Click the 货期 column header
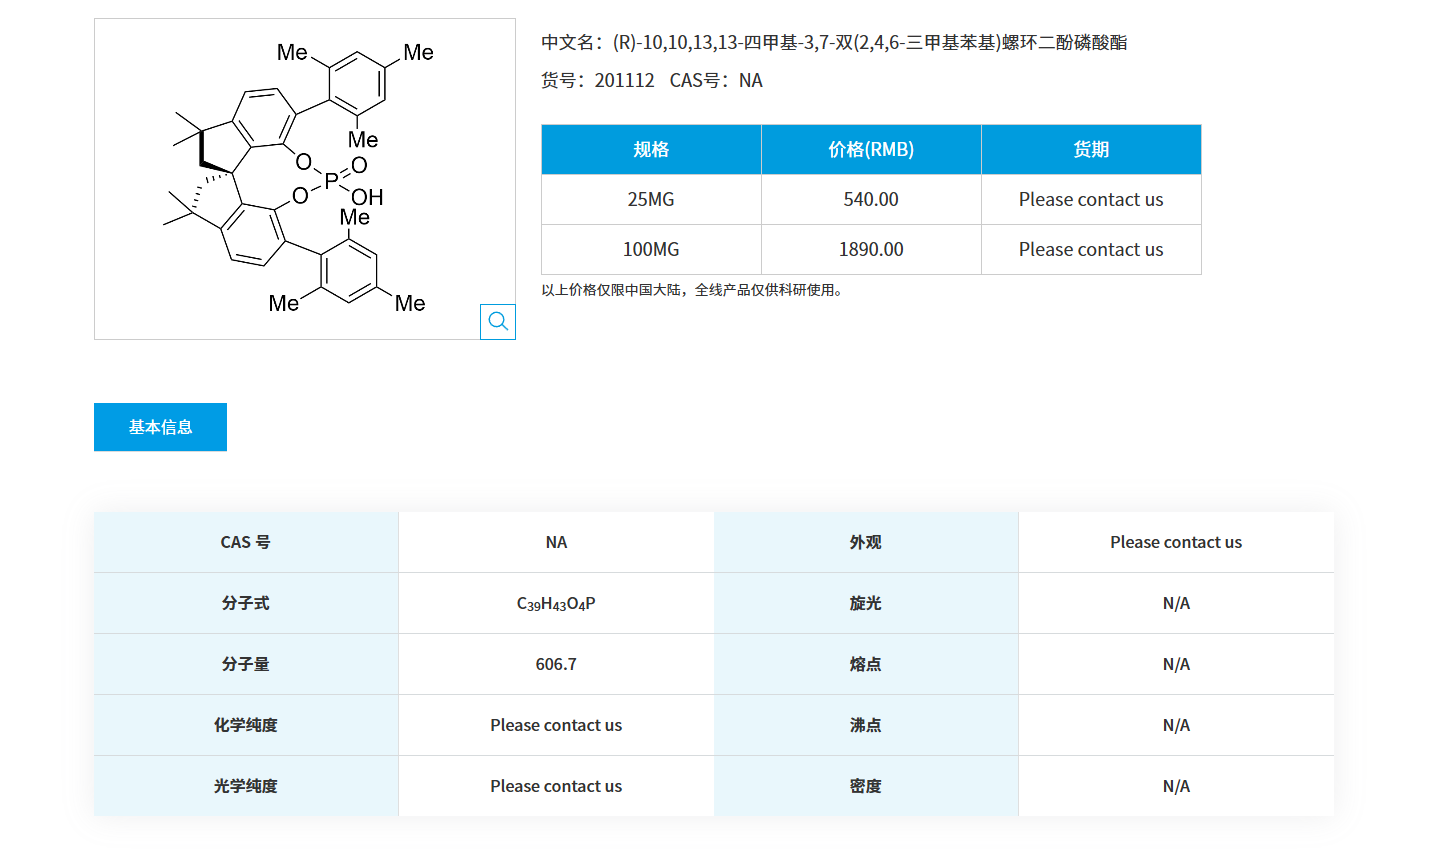This screenshot has width=1437, height=862. pos(1090,149)
